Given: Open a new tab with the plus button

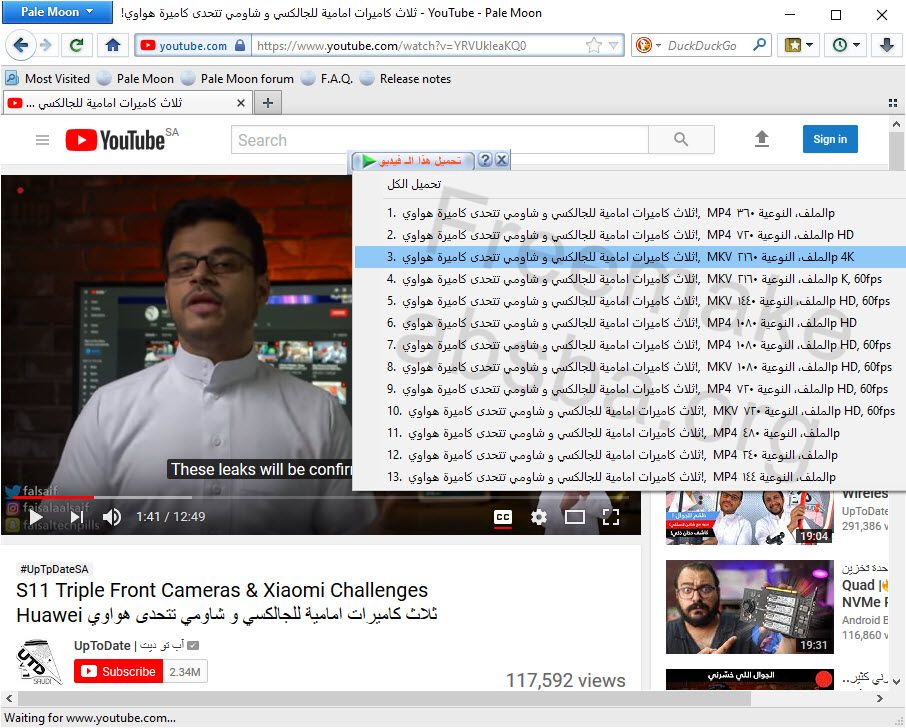Looking at the screenshot, I should (x=268, y=103).
